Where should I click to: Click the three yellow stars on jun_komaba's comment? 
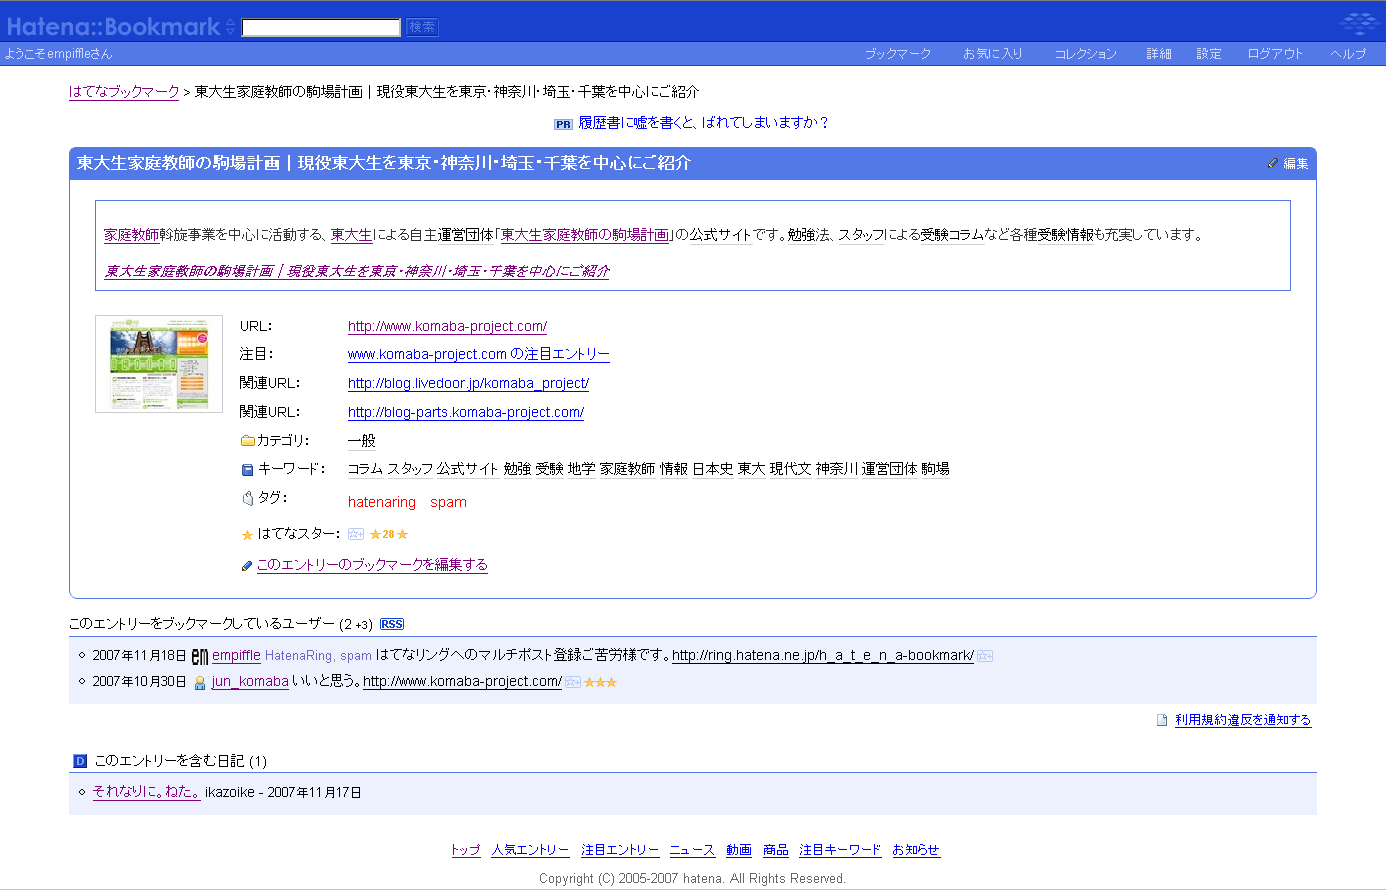[x=600, y=682]
